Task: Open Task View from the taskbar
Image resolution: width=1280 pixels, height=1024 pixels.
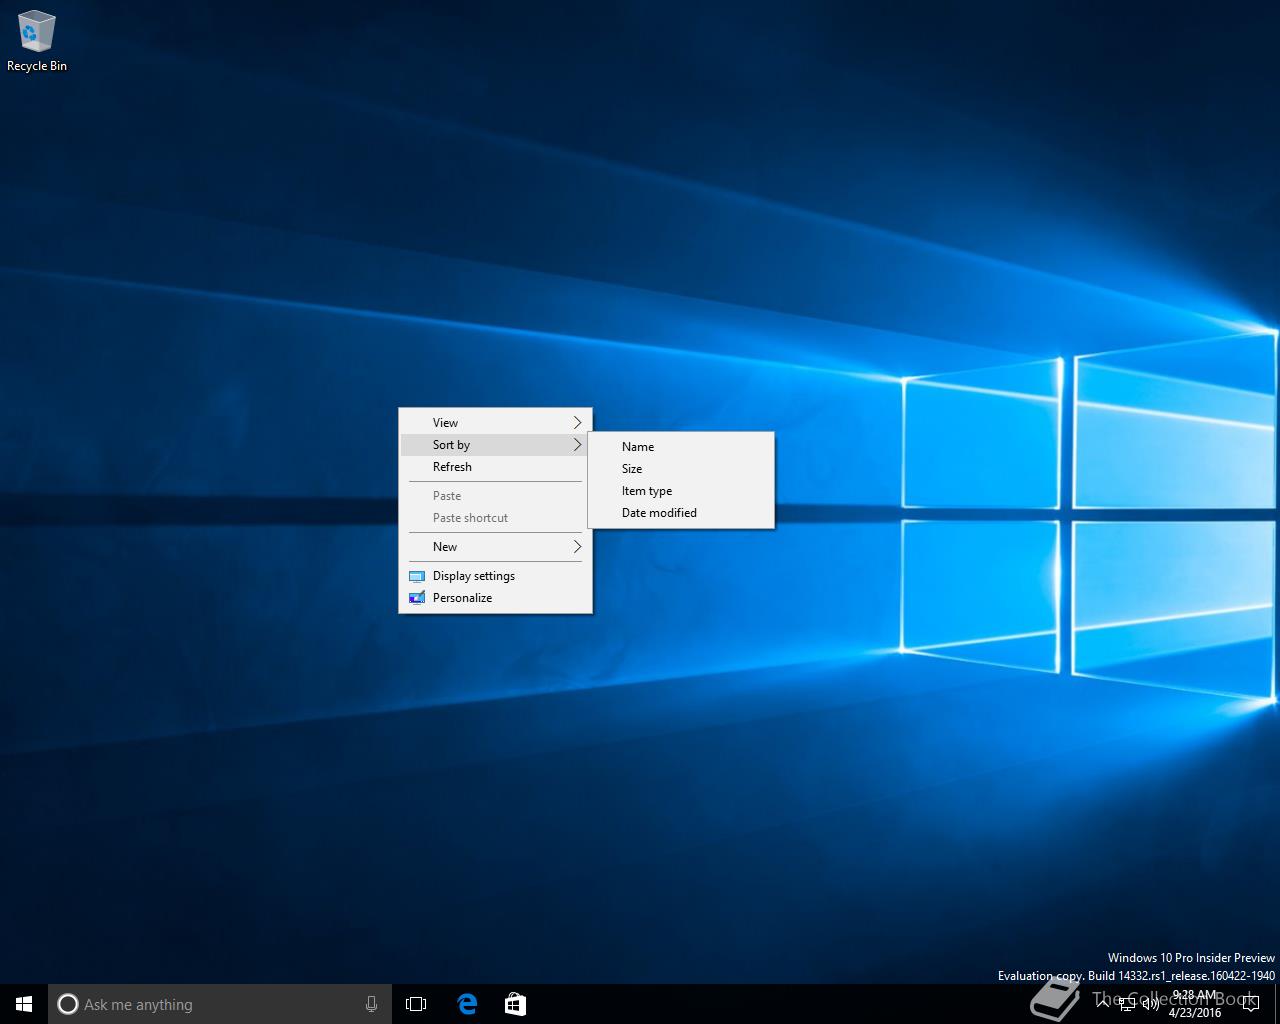Action: point(416,1004)
